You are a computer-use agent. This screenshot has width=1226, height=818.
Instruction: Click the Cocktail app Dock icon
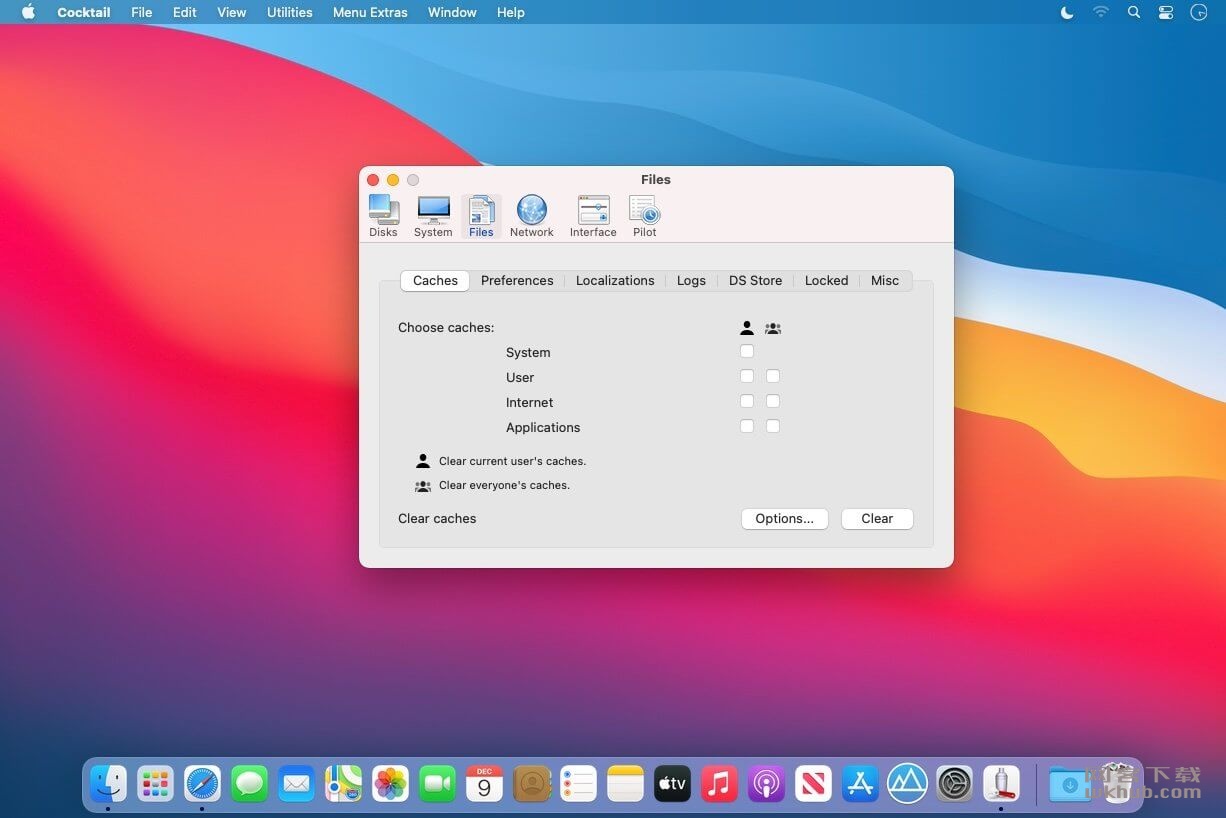pyautogui.click(x=1001, y=784)
